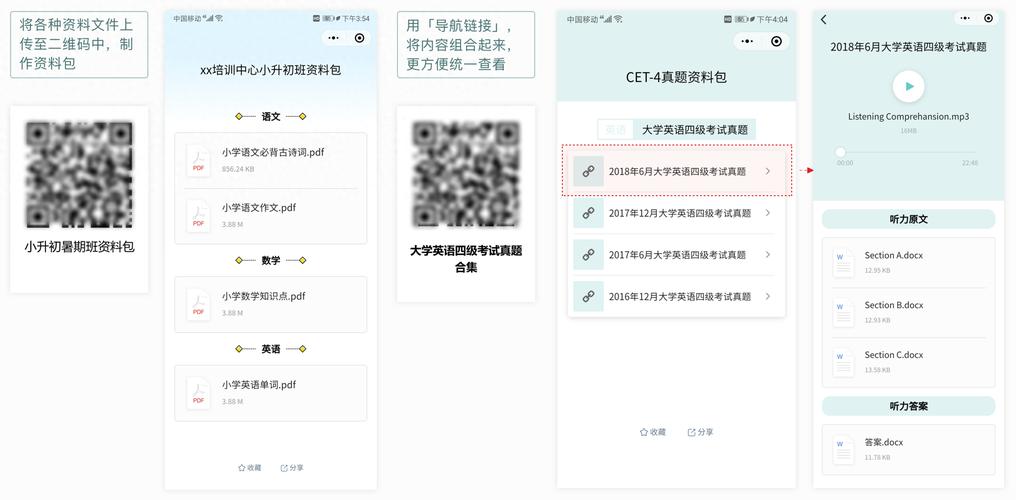Viewport: 1016px width, 500px height.
Task: Click the 数学 section heading
Action: [x=271, y=260]
